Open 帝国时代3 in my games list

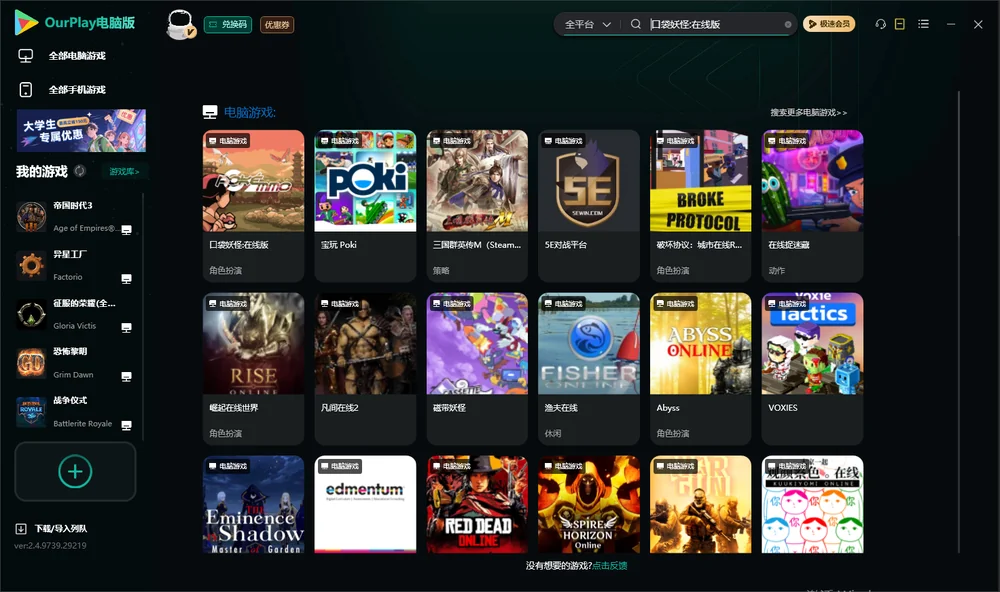75,217
